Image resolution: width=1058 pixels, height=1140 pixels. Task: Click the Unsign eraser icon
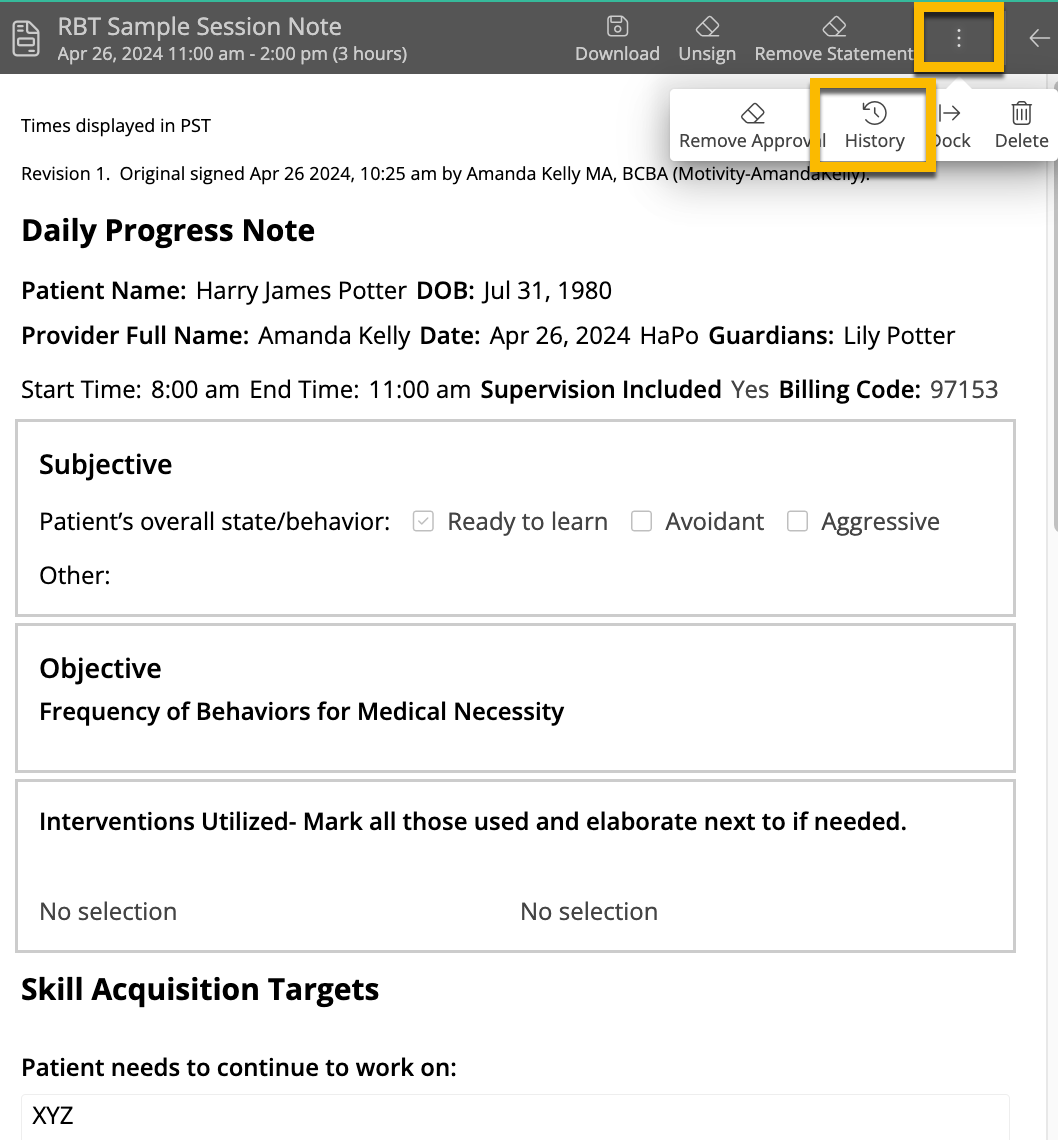[707, 27]
